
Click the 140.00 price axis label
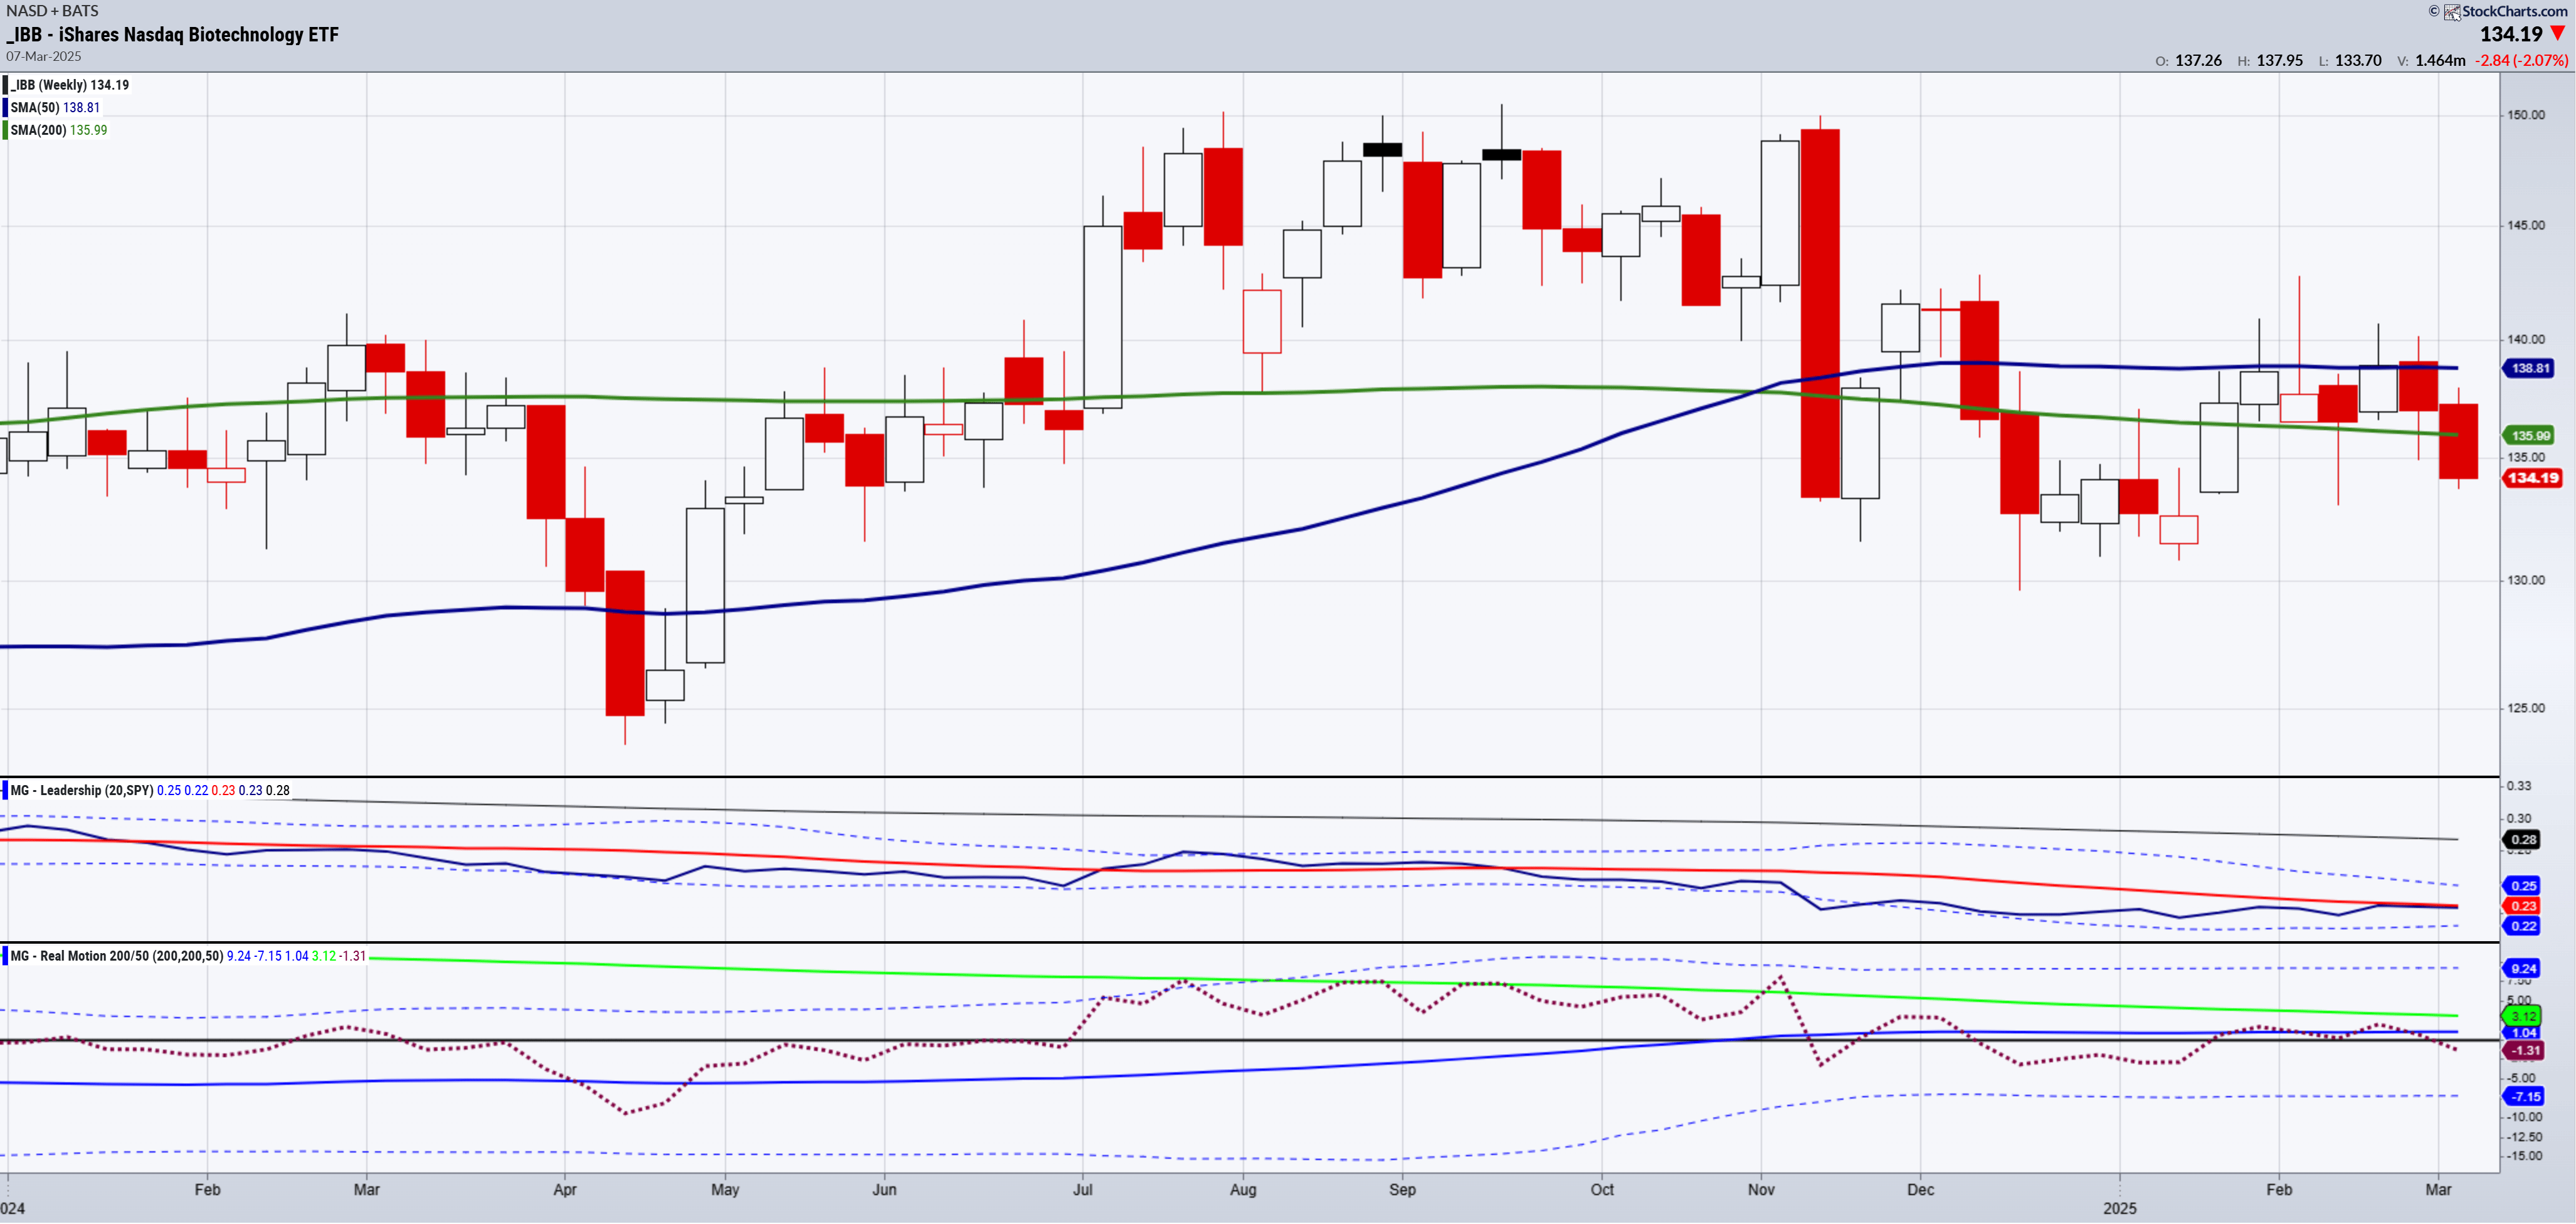point(2525,340)
